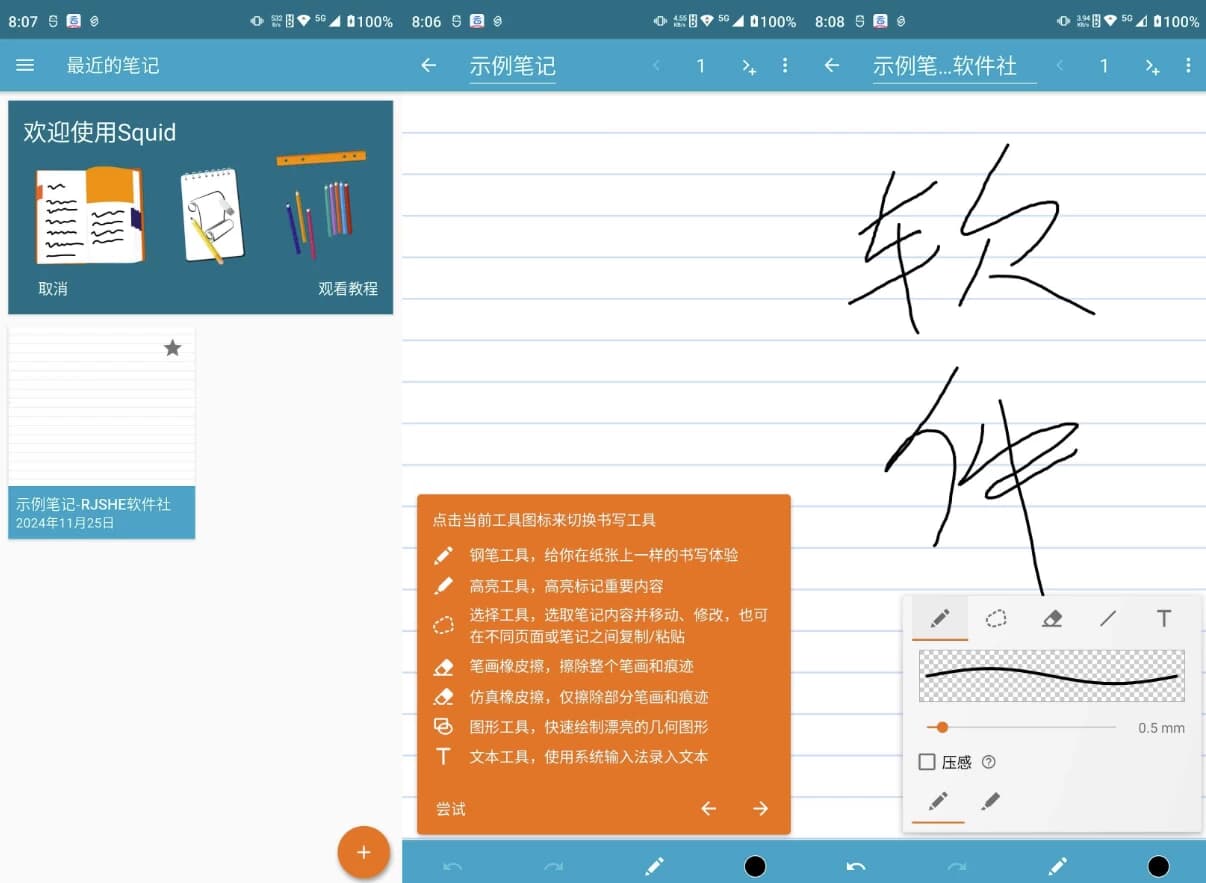Select the text tool
The image size is (1206, 883).
[x=1163, y=619]
